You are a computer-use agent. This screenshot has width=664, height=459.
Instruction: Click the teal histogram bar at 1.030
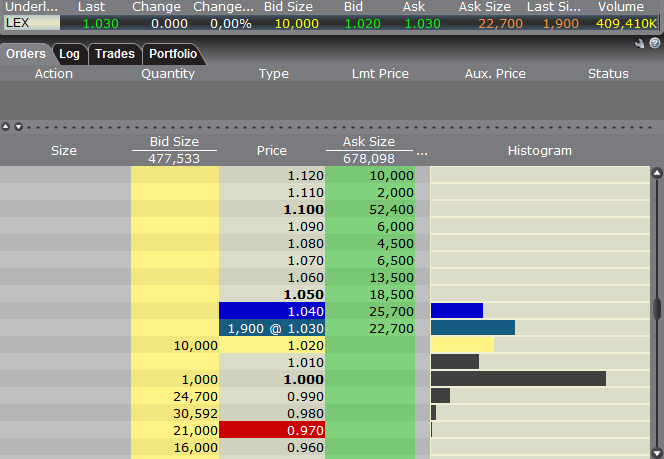pyautogui.click(x=473, y=327)
